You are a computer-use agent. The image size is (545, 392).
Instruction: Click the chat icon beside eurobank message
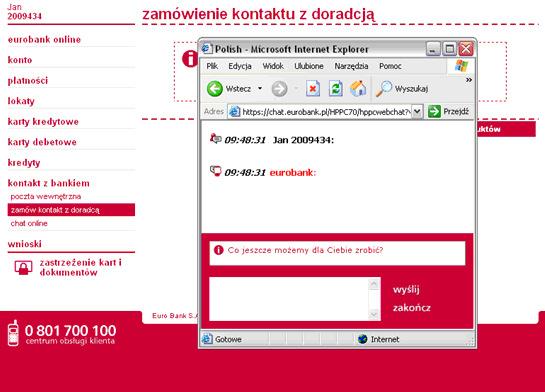click(215, 171)
